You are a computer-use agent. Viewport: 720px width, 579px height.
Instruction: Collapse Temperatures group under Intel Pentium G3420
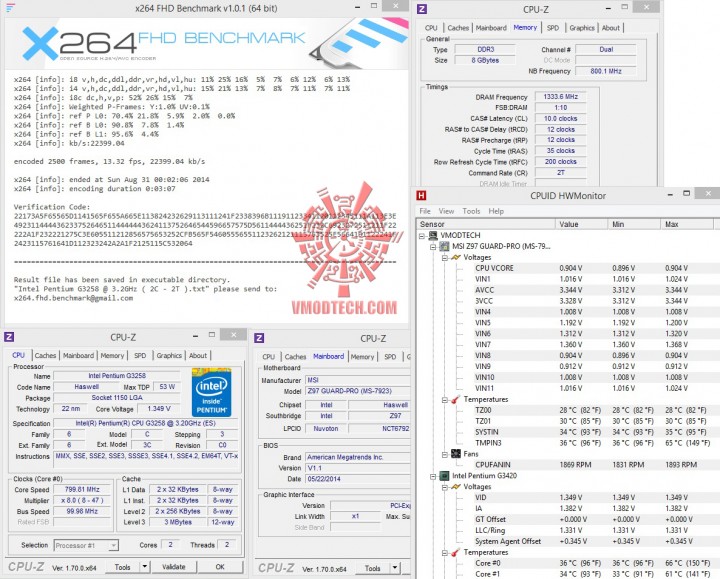click(444, 553)
